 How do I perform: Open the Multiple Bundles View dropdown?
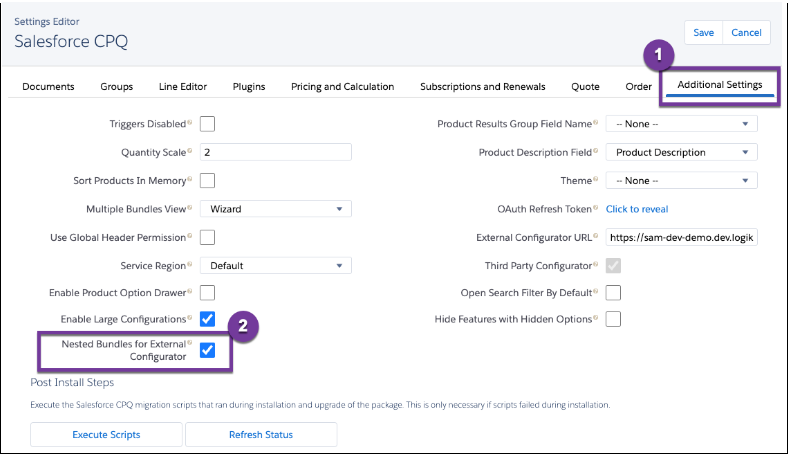(275, 209)
